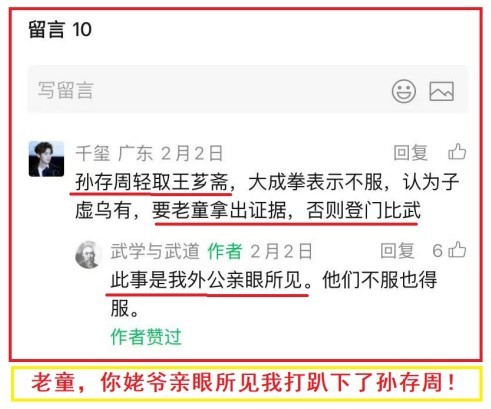Open 武学与武道 author avatar

88,255
